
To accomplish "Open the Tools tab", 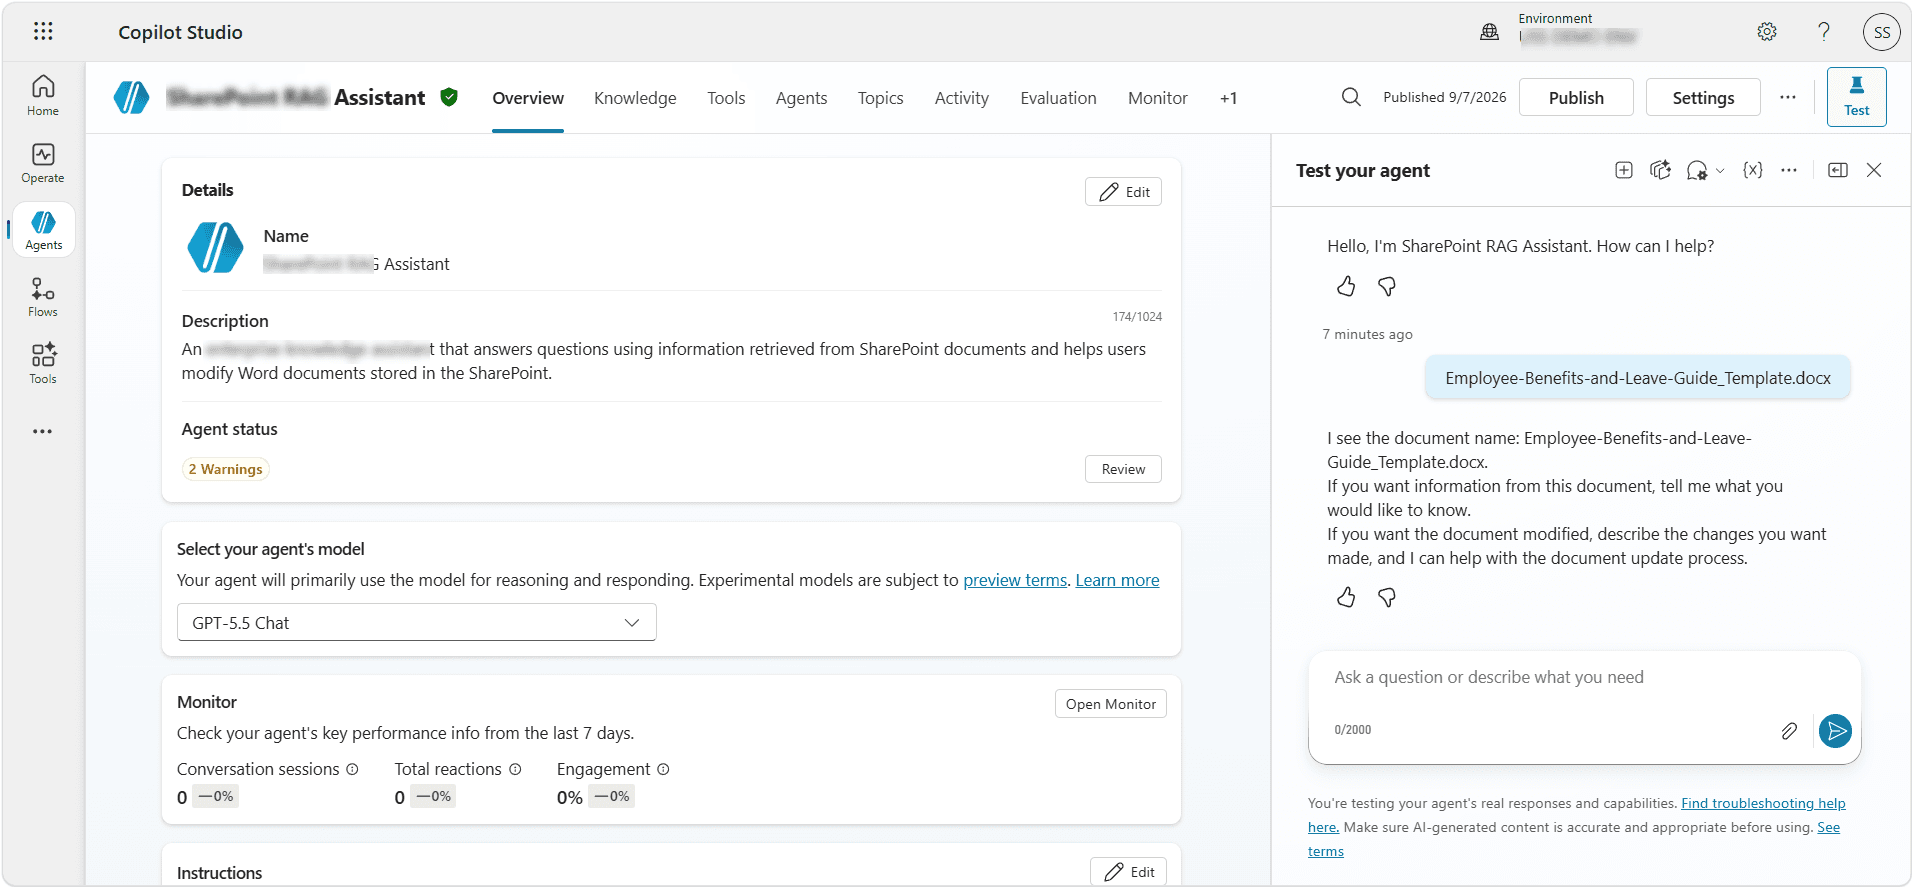I will [726, 98].
